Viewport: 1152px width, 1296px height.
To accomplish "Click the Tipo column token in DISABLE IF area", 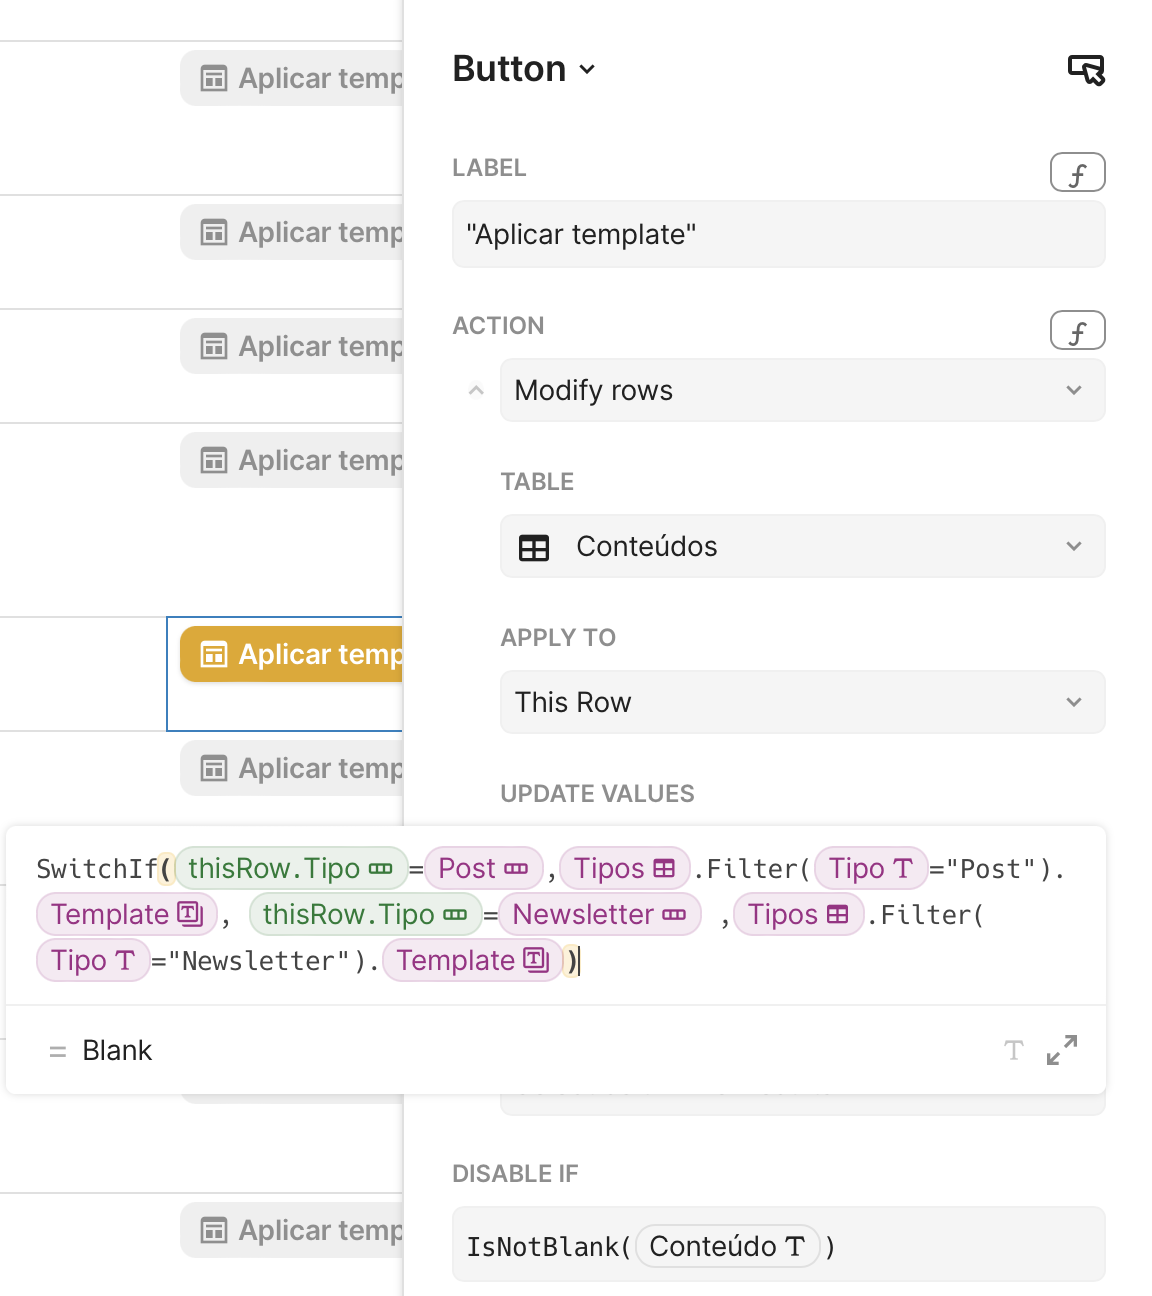I will tap(727, 1247).
